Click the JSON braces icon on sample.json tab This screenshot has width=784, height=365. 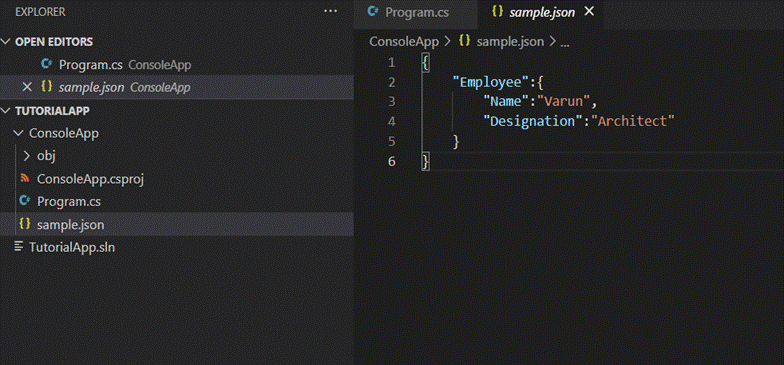[497, 12]
